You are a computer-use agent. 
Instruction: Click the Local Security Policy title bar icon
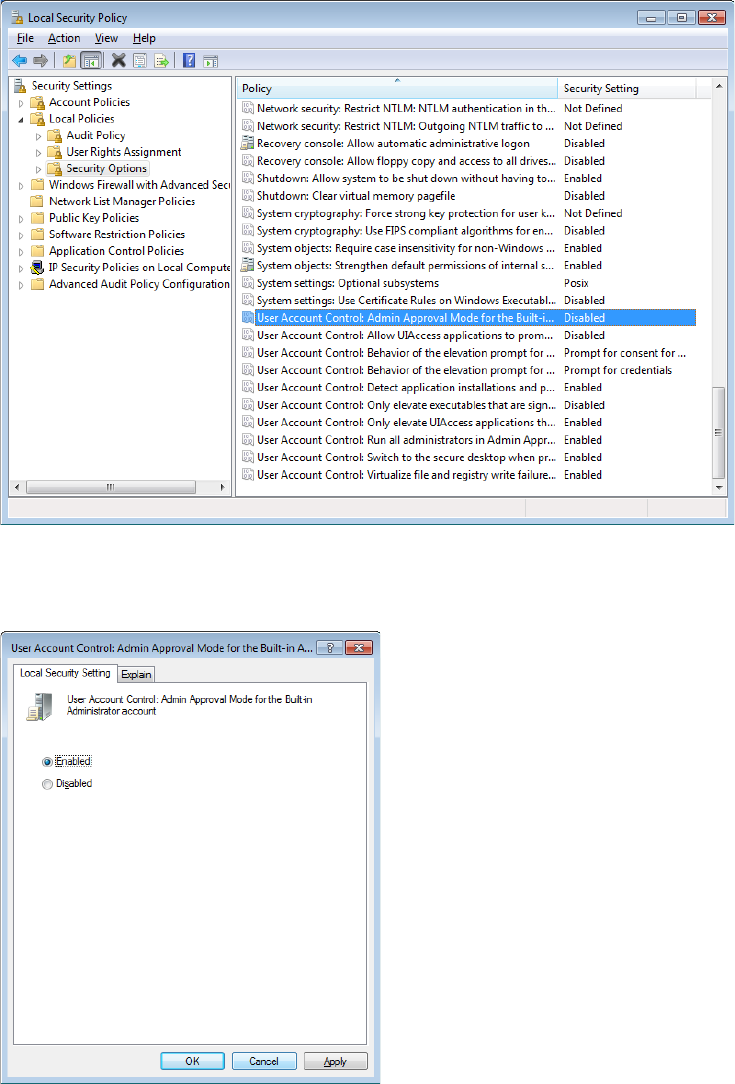(17, 17)
